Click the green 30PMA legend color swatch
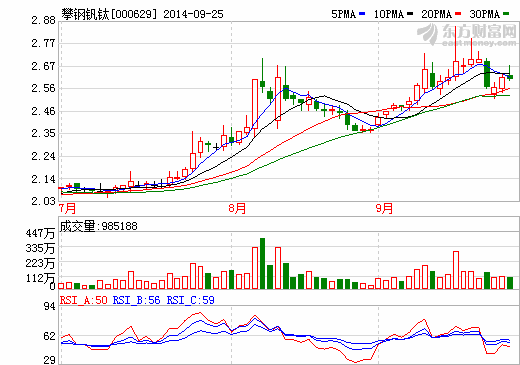The width and height of the screenshot is (520, 365). pos(506,14)
